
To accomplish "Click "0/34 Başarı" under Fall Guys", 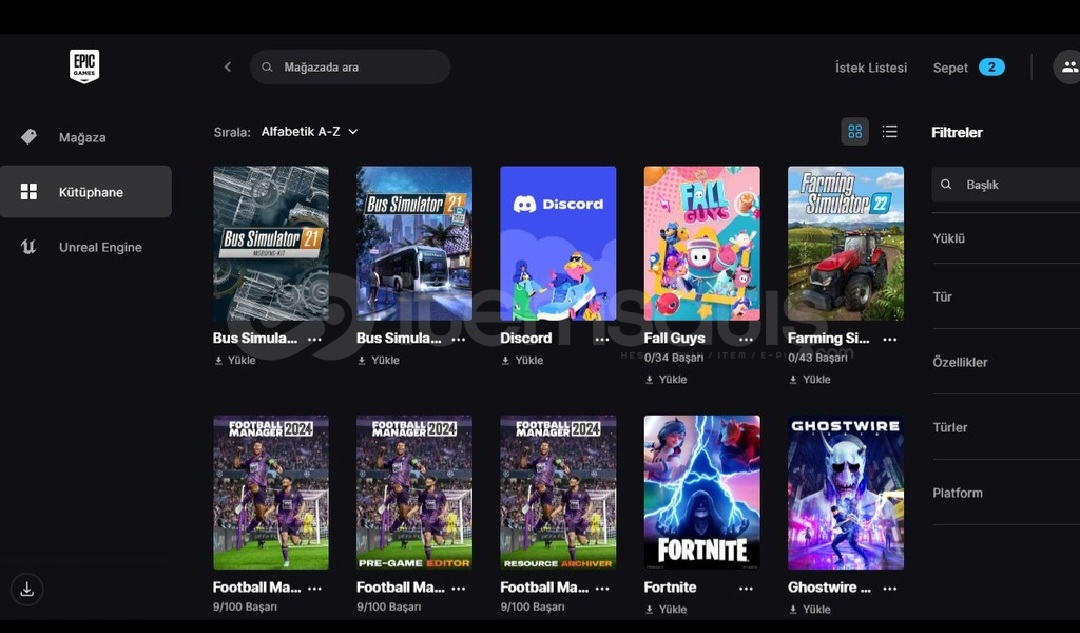I will [x=674, y=357].
